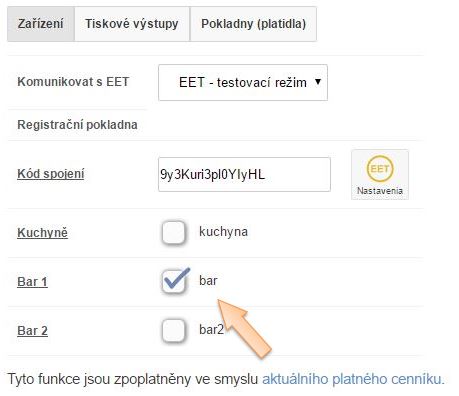Click the Komunikovat s EET label

click(73, 82)
